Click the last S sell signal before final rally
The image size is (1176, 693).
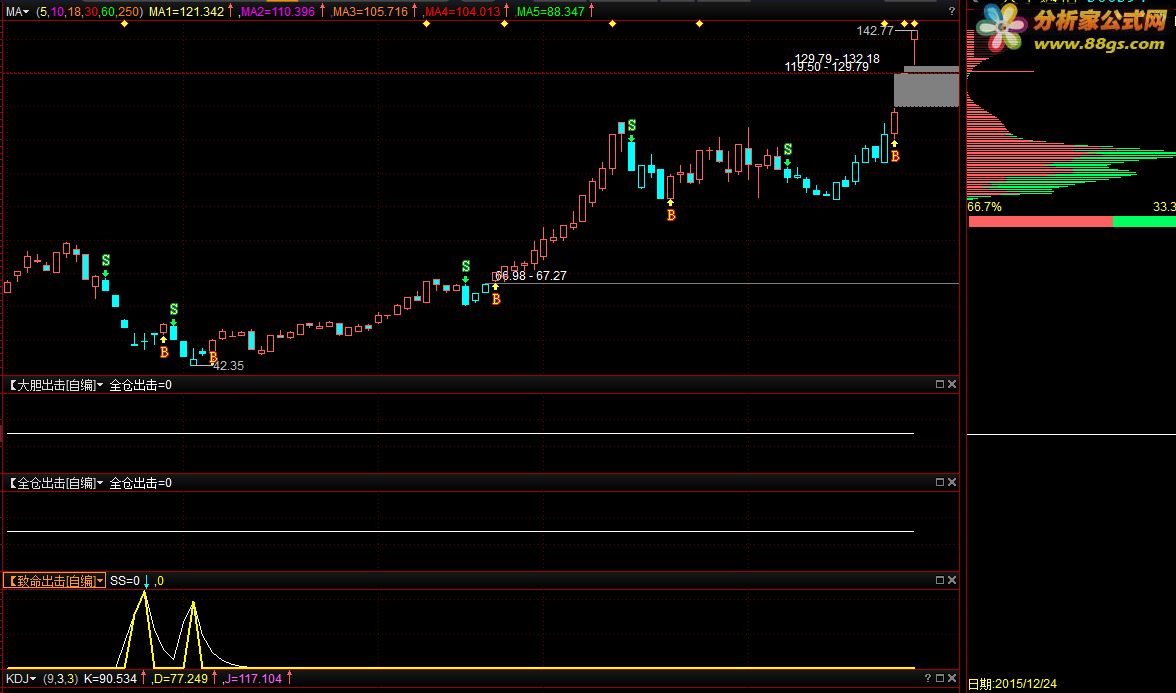coord(788,149)
